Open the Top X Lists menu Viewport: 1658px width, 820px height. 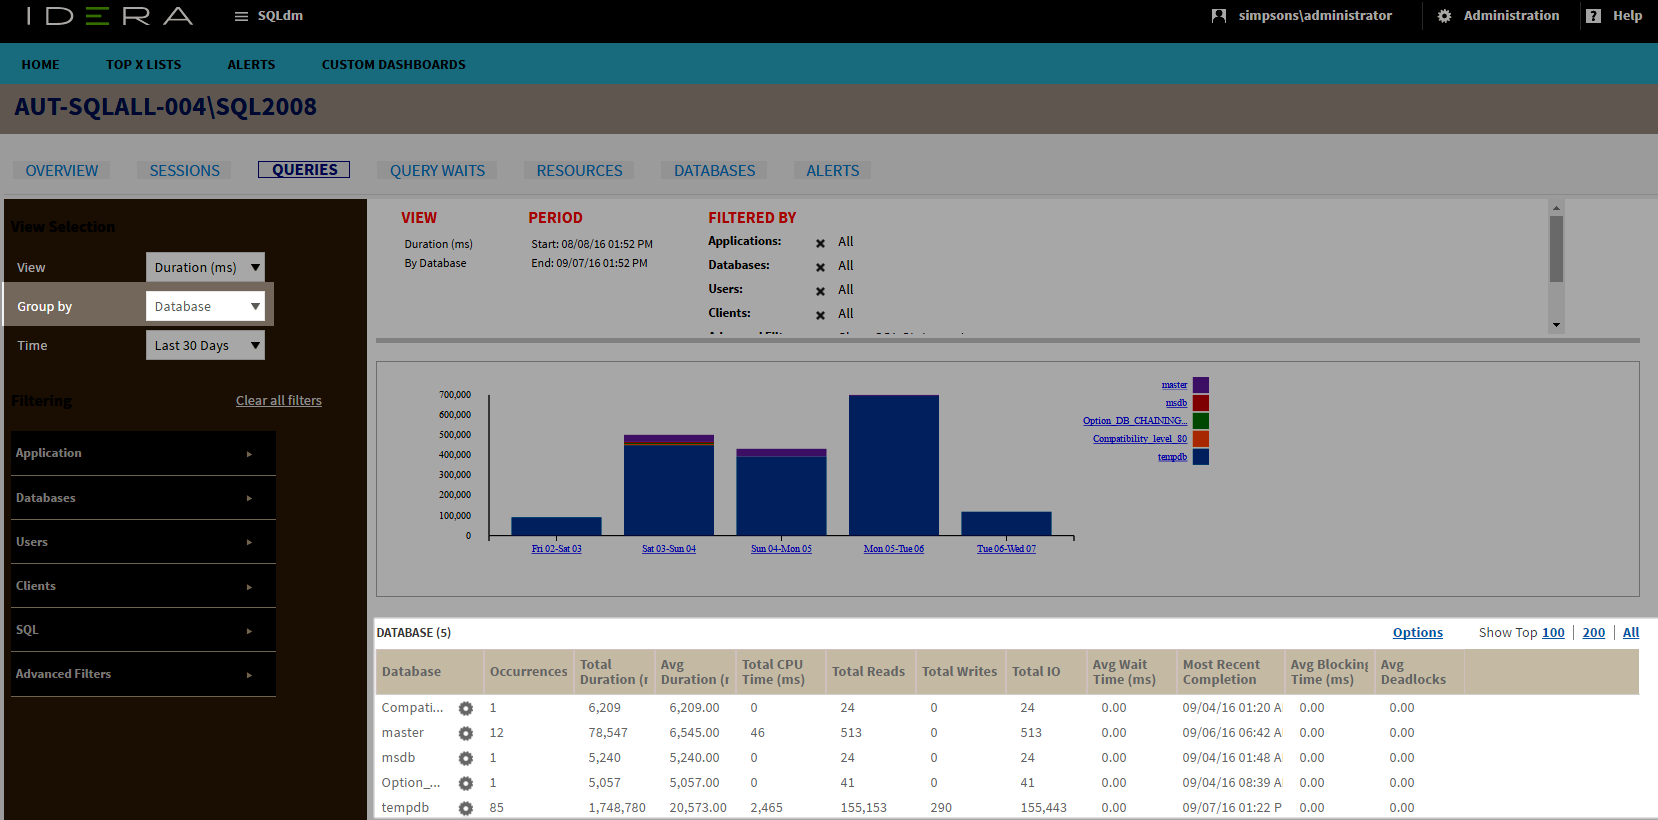tap(144, 65)
